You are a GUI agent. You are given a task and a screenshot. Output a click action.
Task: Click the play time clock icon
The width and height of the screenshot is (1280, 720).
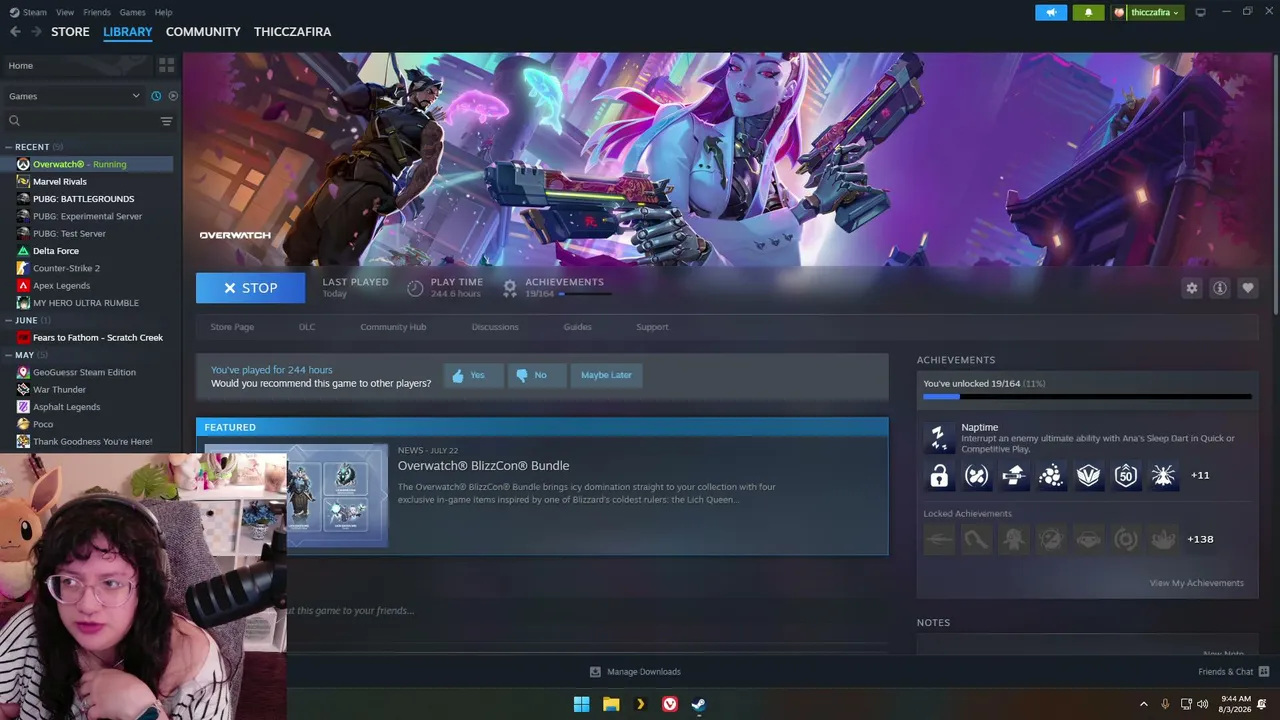click(x=415, y=288)
